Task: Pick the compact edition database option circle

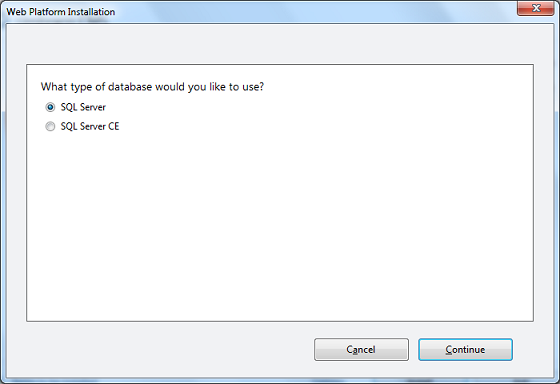Action: (x=50, y=126)
